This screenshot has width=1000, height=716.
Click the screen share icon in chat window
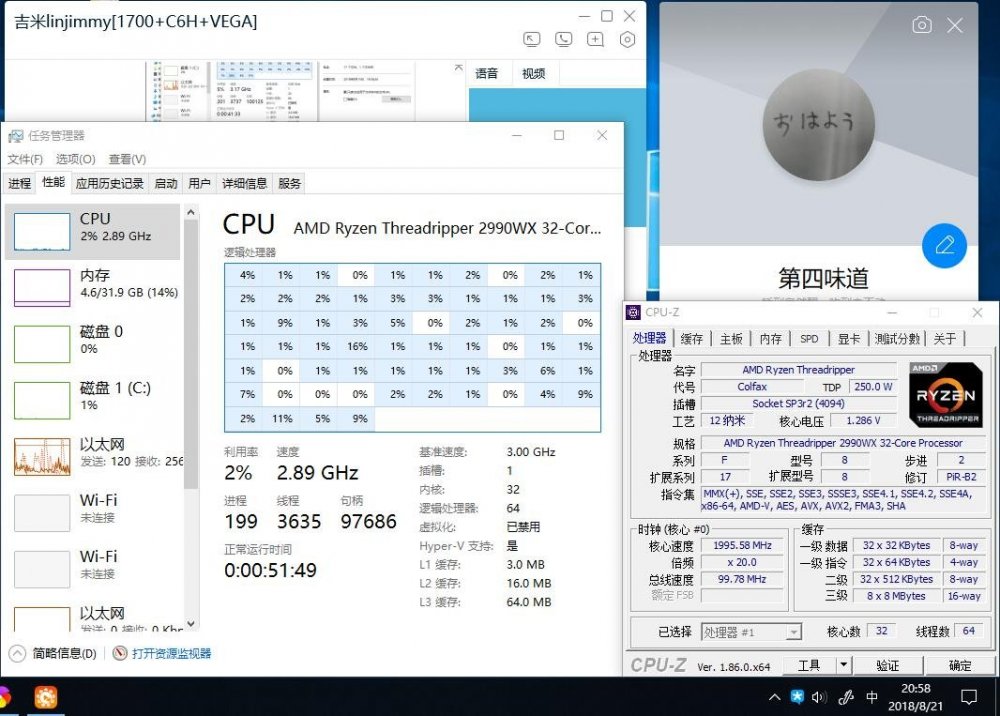531,40
